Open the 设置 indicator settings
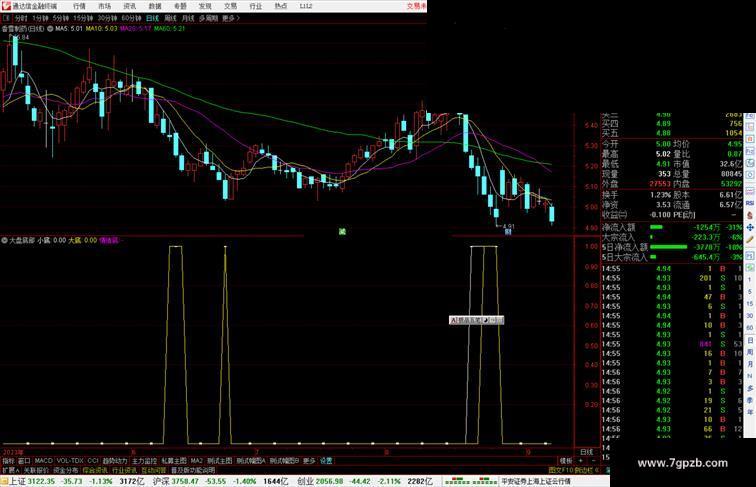The width and height of the screenshot is (756, 487). (x=326, y=461)
